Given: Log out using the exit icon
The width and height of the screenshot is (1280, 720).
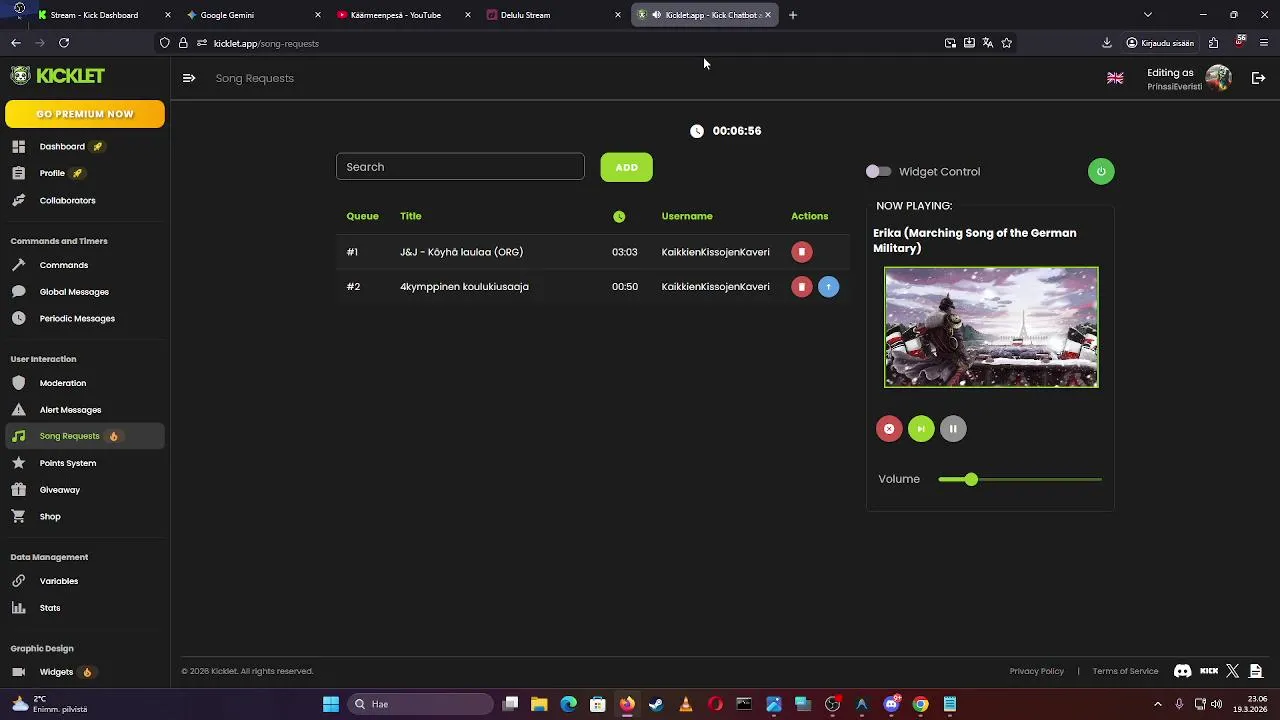Looking at the screenshot, I should (x=1259, y=78).
